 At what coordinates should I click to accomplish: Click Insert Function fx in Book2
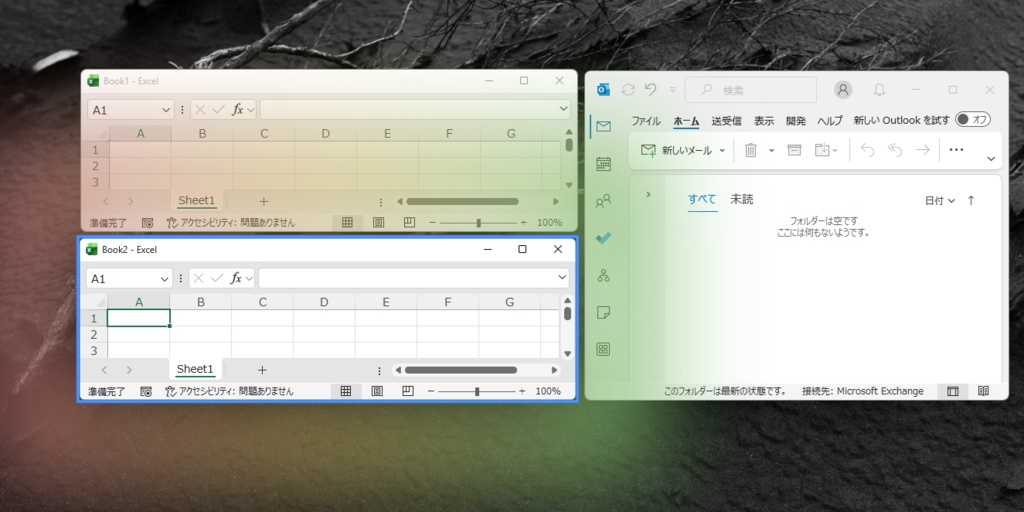[x=236, y=278]
